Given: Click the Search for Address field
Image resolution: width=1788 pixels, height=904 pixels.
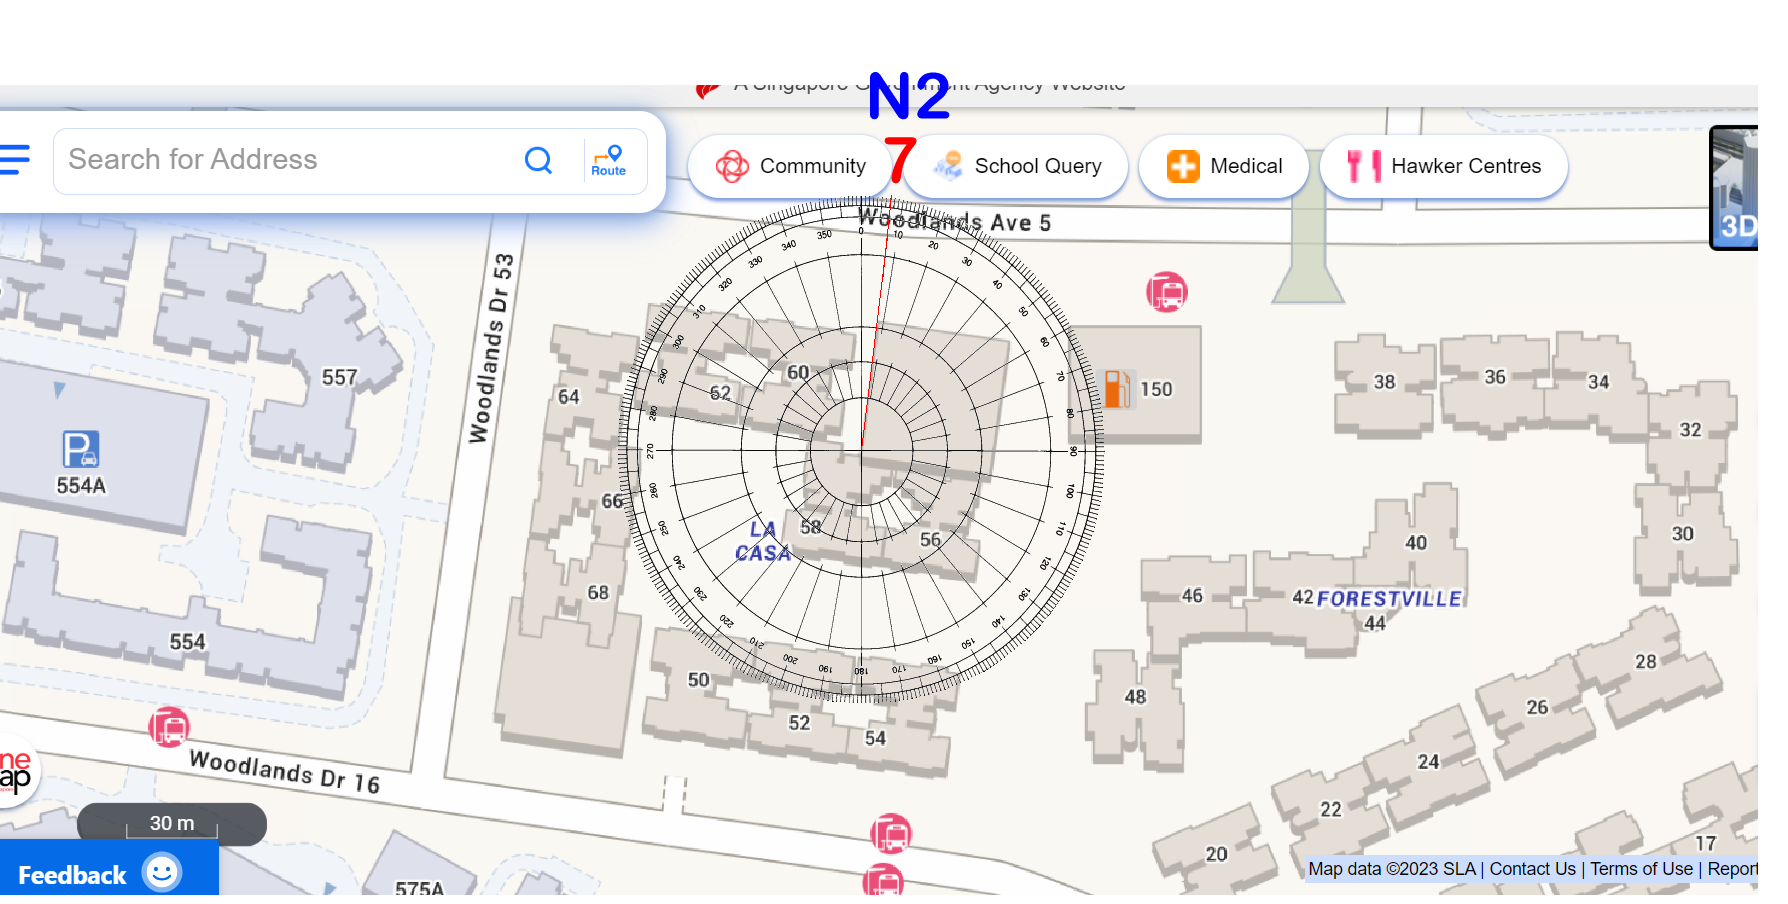Looking at the screenshot, I should click(x=290, y=160).
